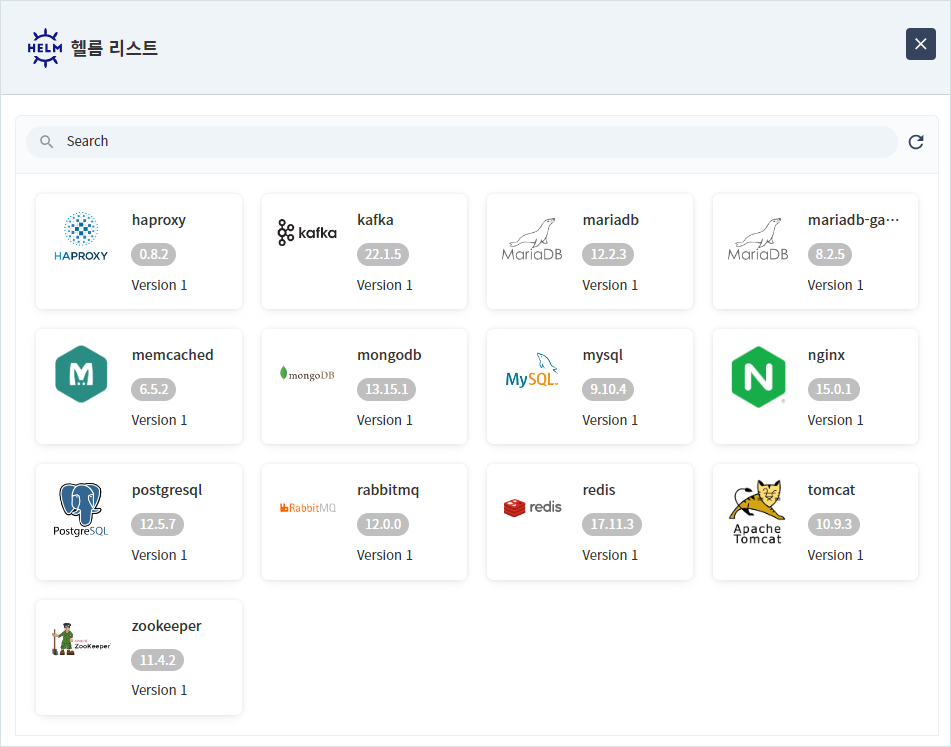Screen dimensions: 951x747
Task: Open the postgresql chart title
Action: [x=167, y=491]
